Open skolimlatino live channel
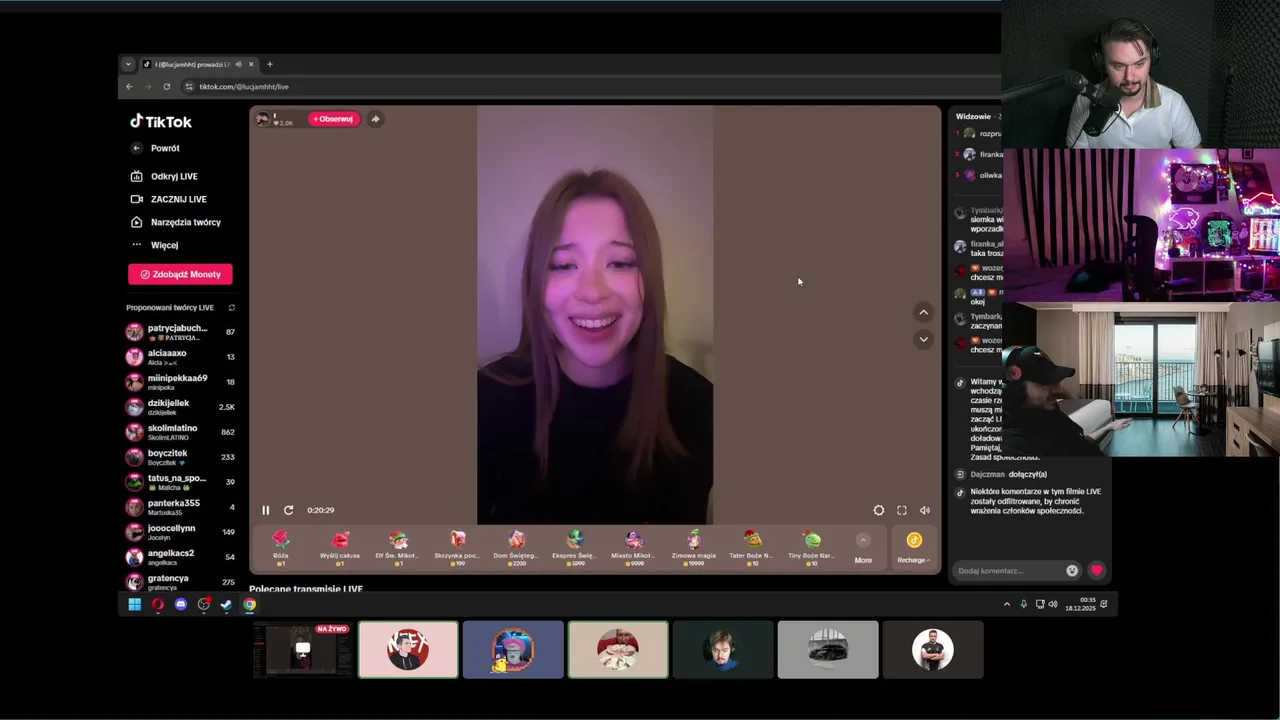Screen dimensions: 1280x720 (x=180, y=432)
